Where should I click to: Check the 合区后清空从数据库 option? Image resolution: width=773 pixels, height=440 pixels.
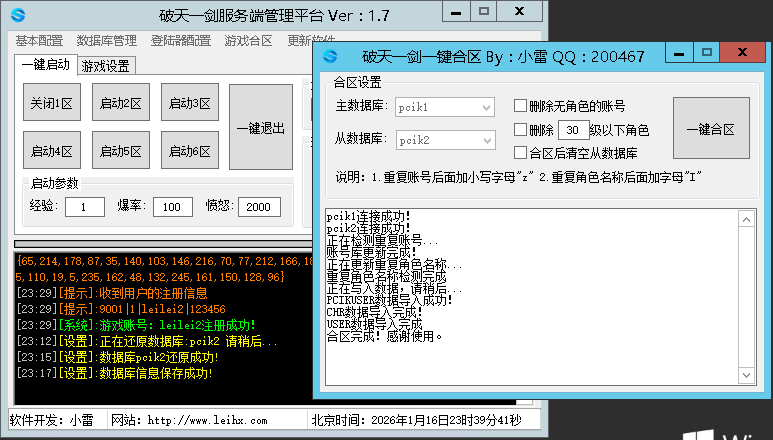click(520, 153)
